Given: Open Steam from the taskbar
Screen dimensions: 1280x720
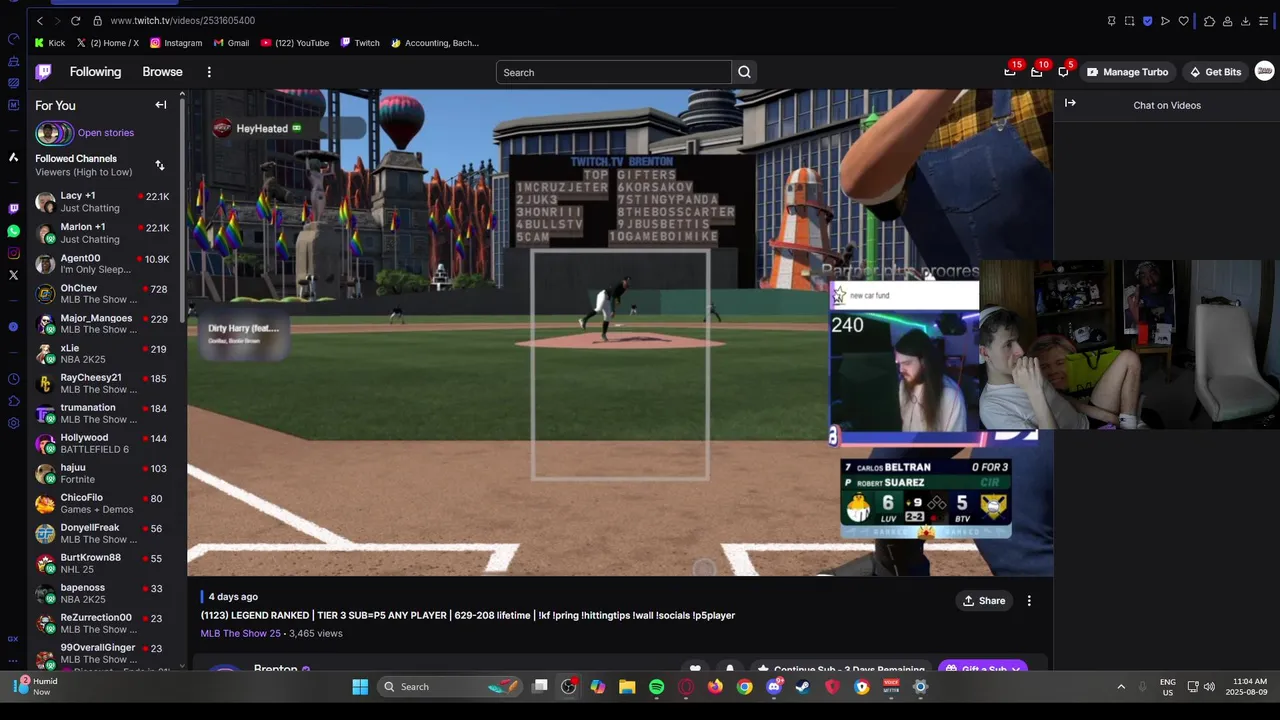Looking at the screenshot, I should point(803,687).
